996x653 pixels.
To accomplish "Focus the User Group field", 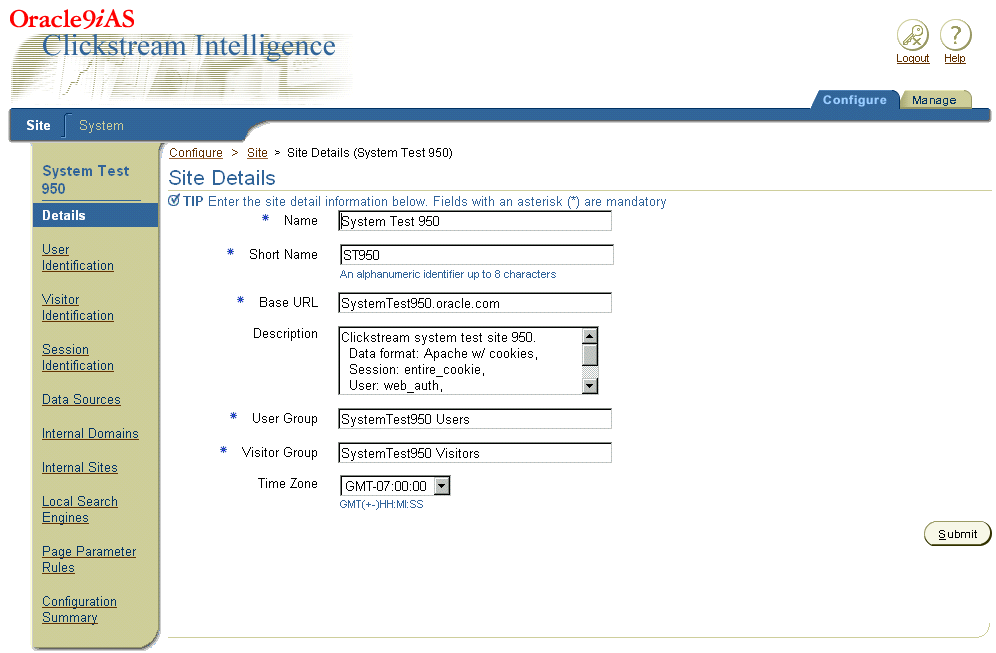I will 475,419.
